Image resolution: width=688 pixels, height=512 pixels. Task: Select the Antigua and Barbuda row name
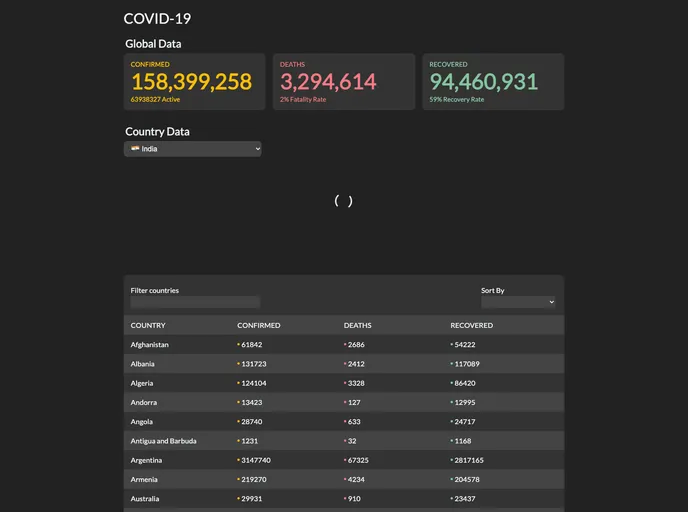(x=163, y=441)
